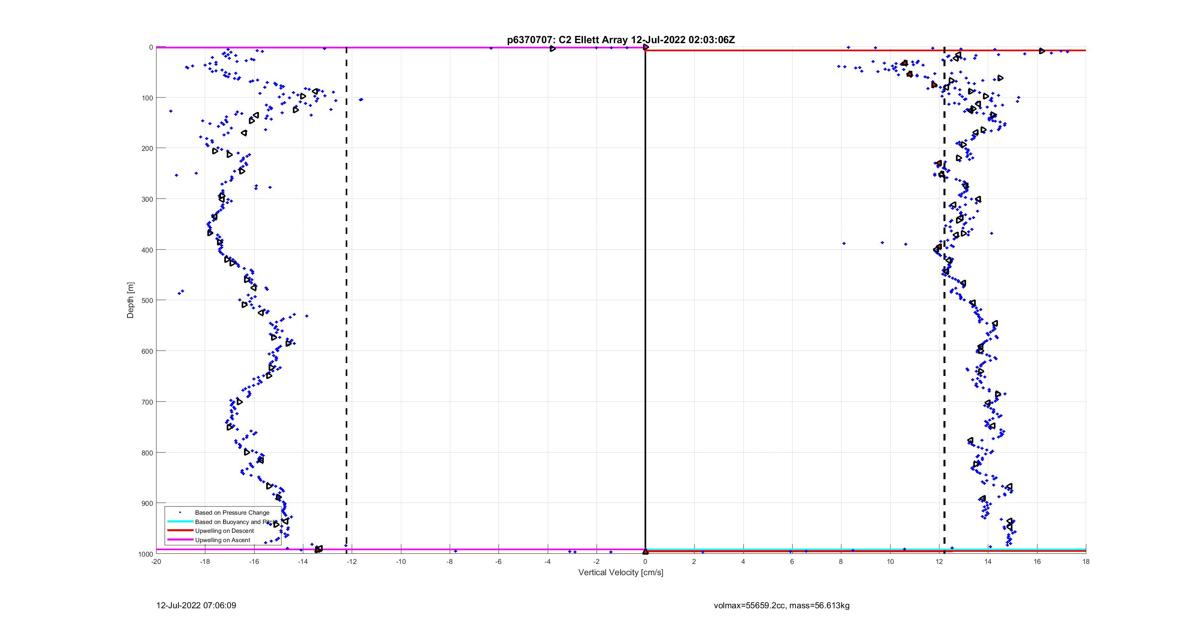Viewport: 1200px width, 622px height.
Task: Click depth axis tick label '300'
Action: coord(146,199)
